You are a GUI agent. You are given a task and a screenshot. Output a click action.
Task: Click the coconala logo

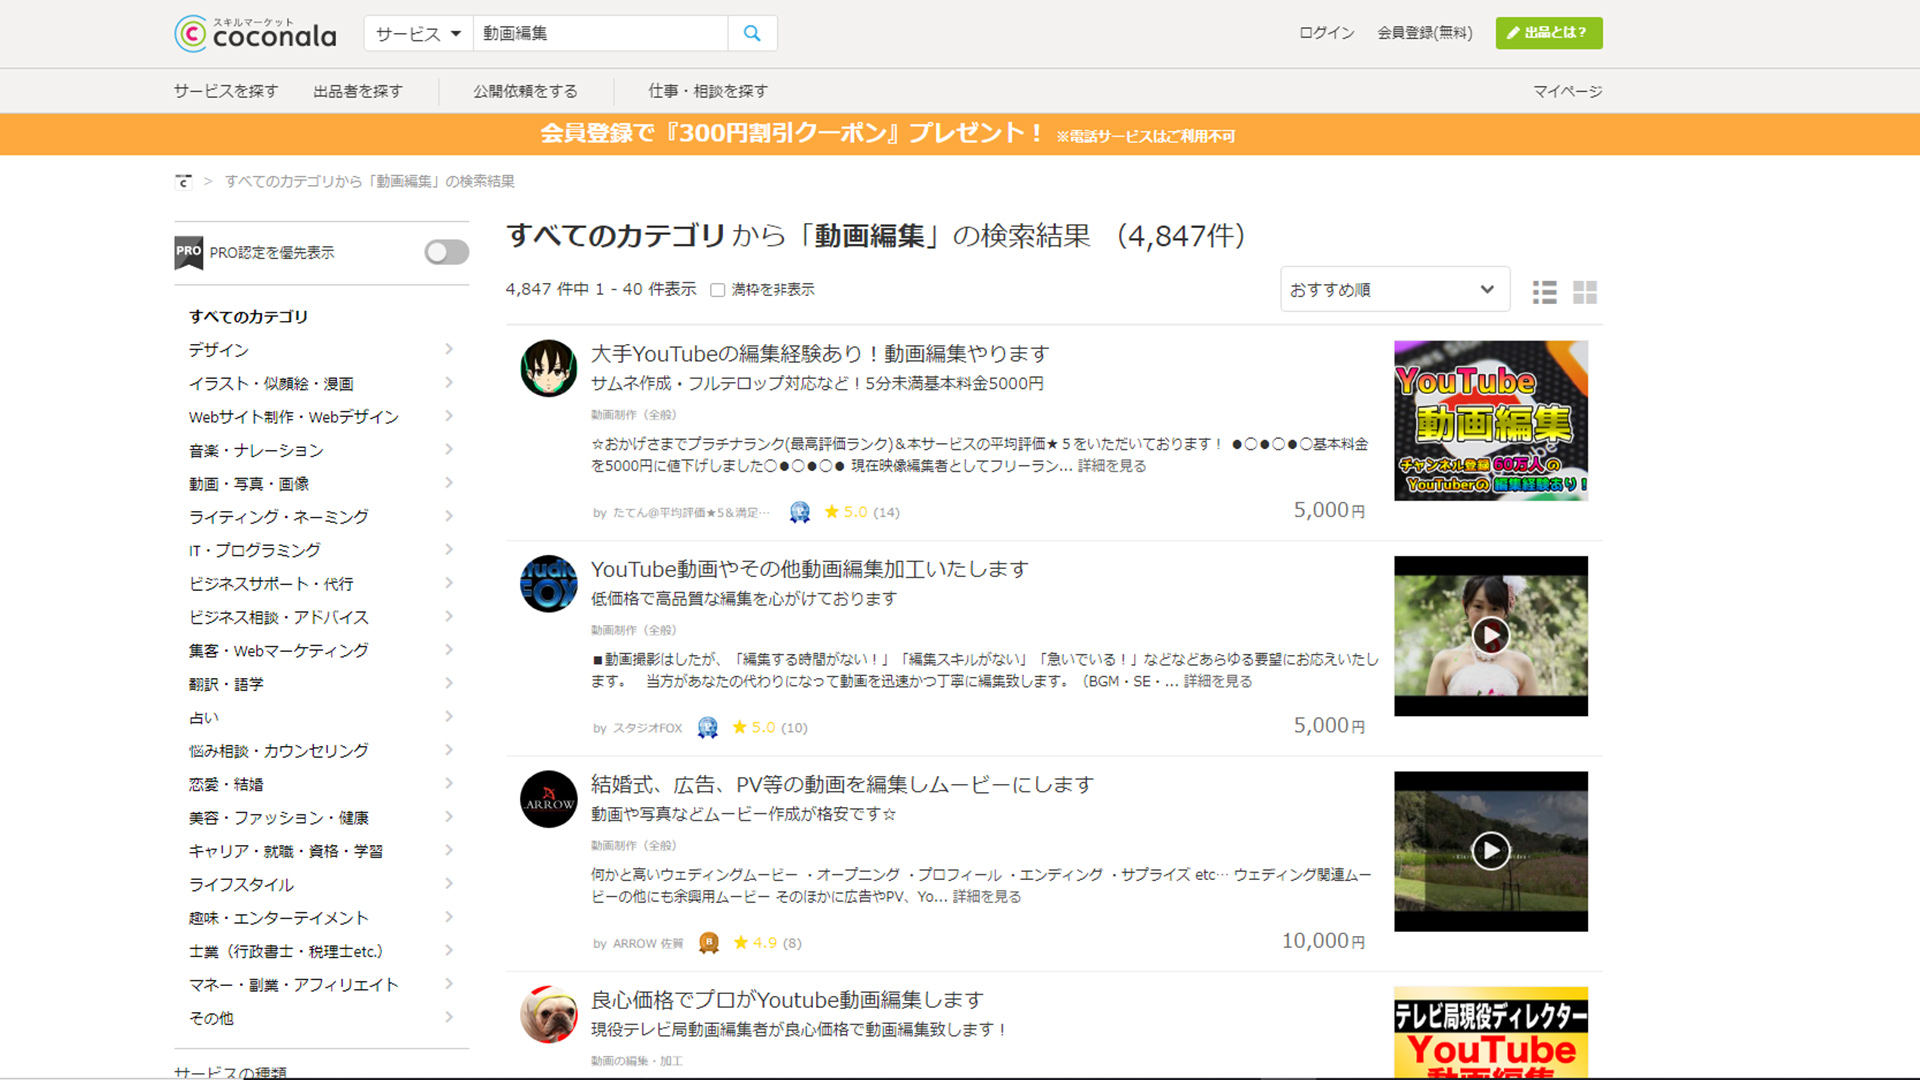tap(255, 34)
